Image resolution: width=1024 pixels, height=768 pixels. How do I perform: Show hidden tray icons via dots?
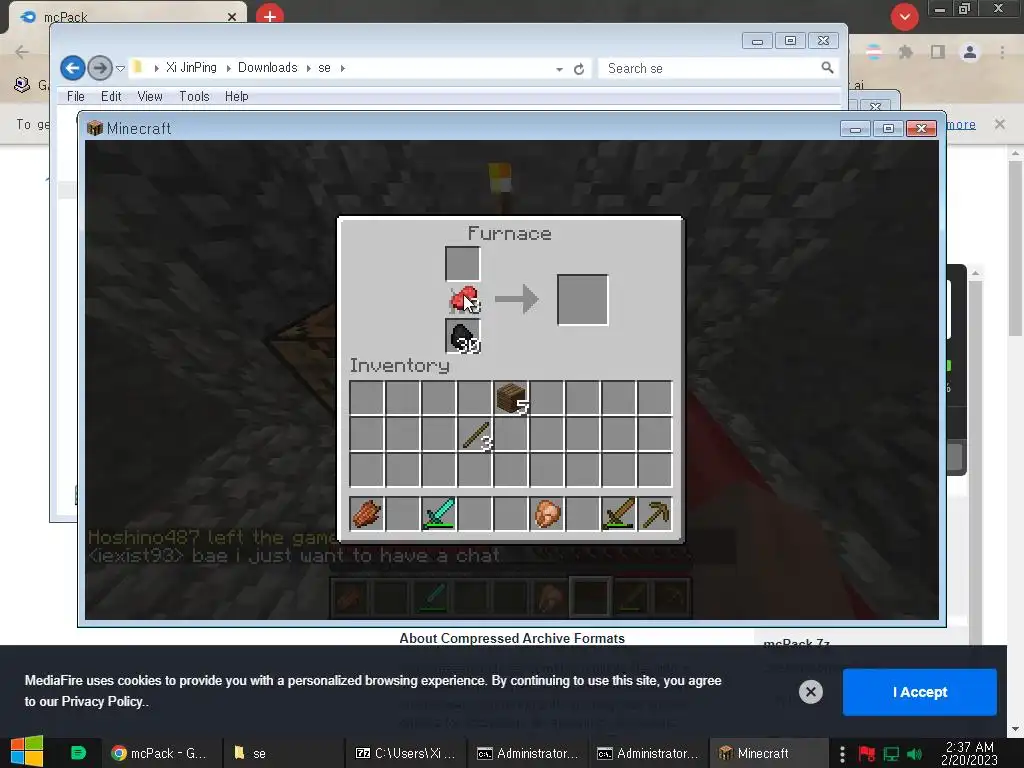842,754
